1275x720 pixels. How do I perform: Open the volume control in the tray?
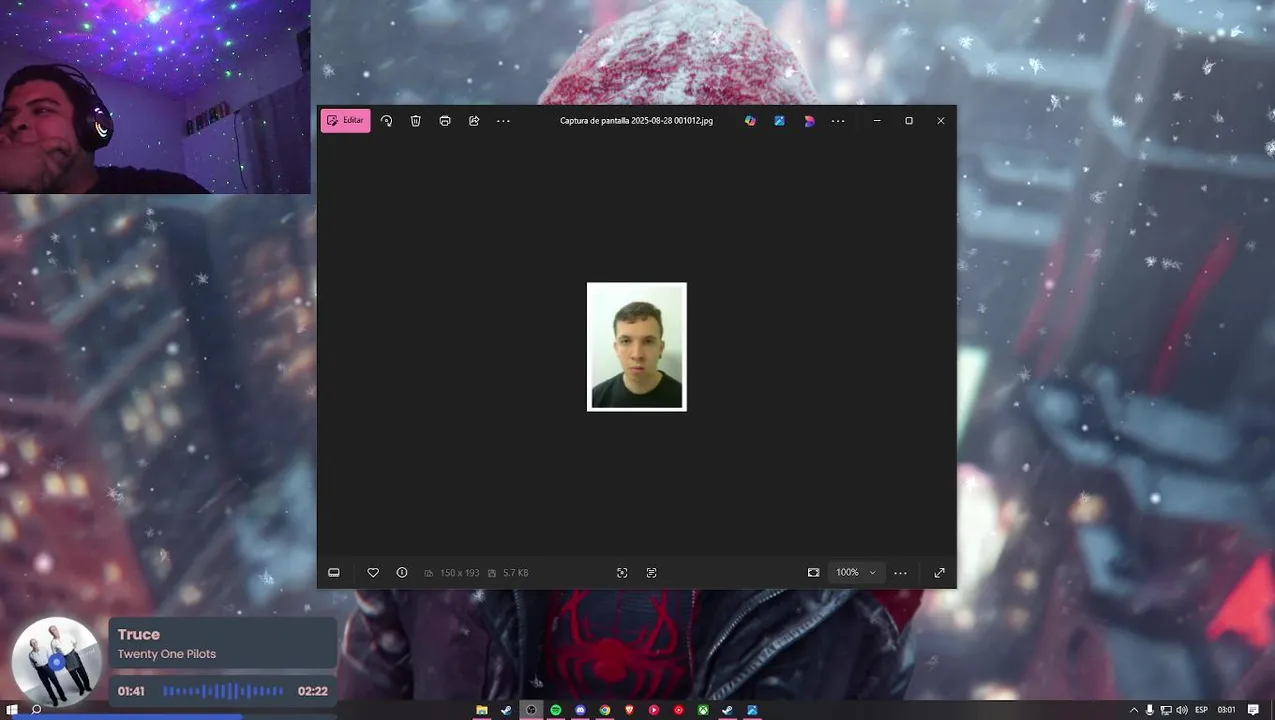[x=1182, y=710]
